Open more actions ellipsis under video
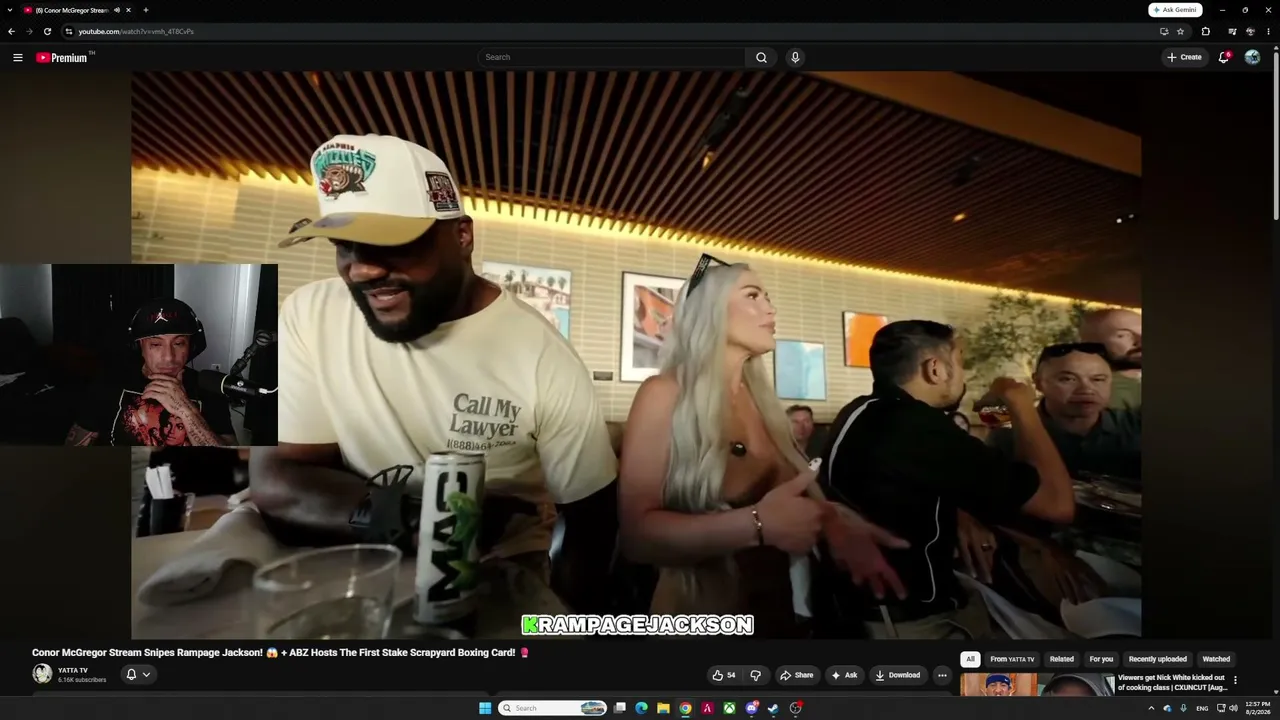 pyautogui.click(x=942, y=675)
